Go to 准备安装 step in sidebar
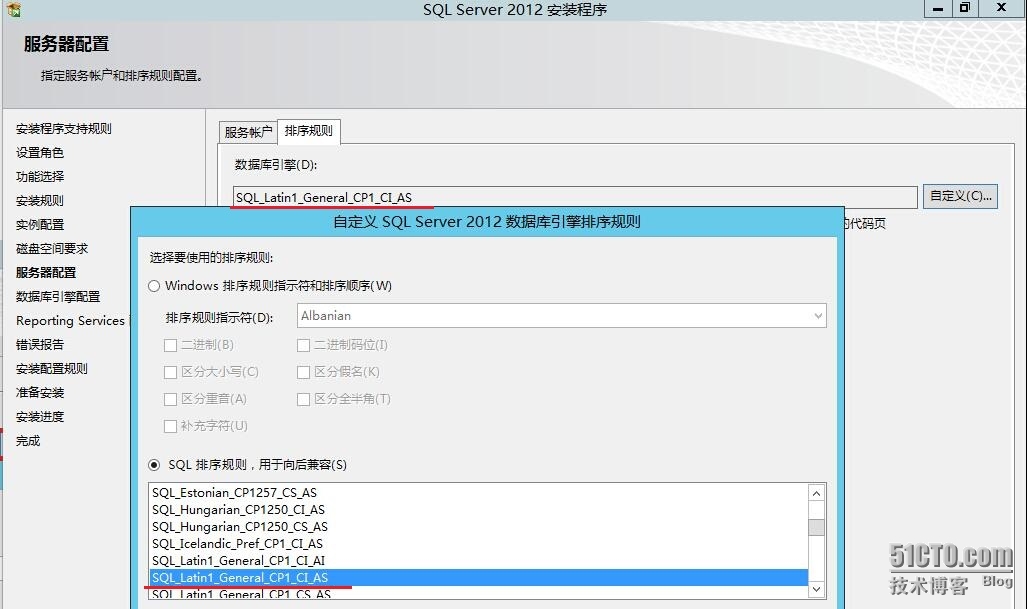Image resolution: width=1027 pixels, height=609 pixels. coord(40,392)
